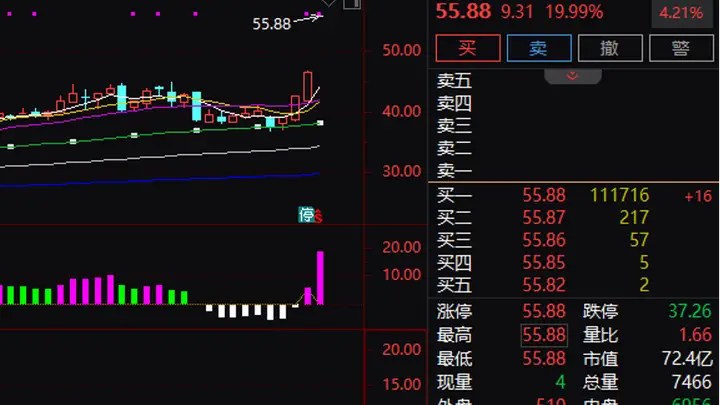720x405 pixels.
Task: Click the 买一 bid price 55.88
Action: (544, 195)
